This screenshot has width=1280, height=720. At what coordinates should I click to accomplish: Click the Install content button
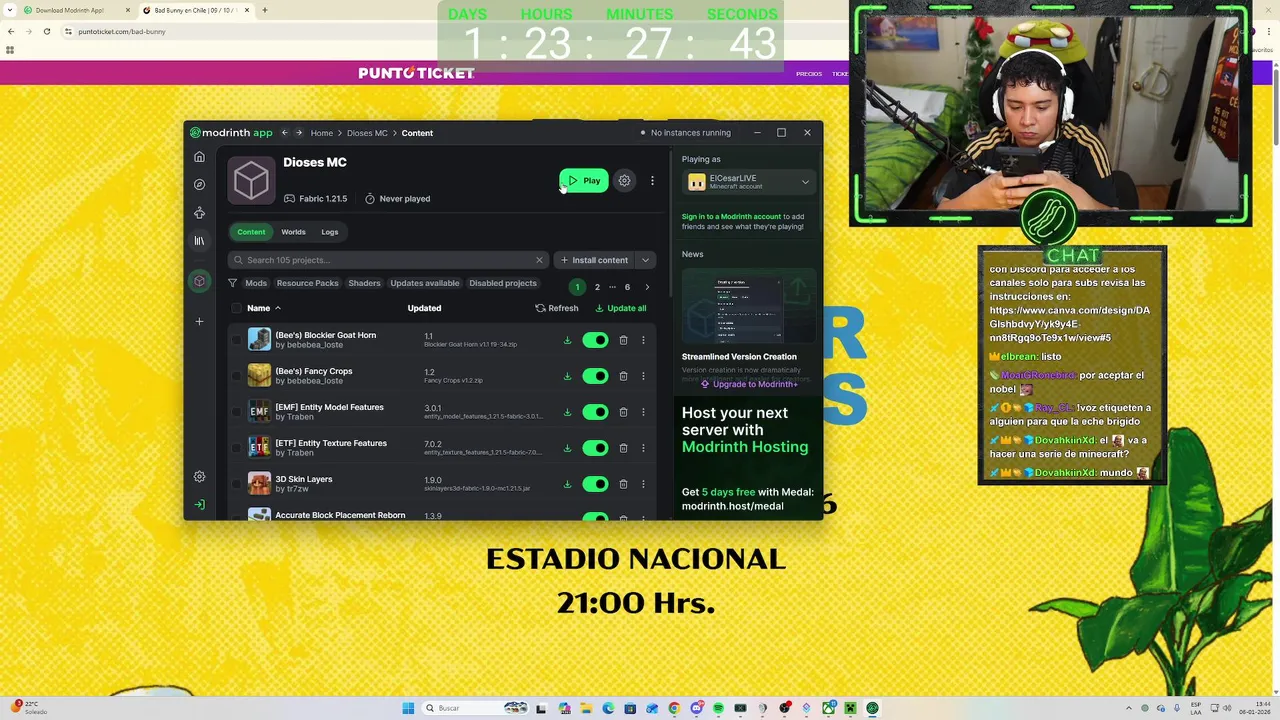point(595,260)
